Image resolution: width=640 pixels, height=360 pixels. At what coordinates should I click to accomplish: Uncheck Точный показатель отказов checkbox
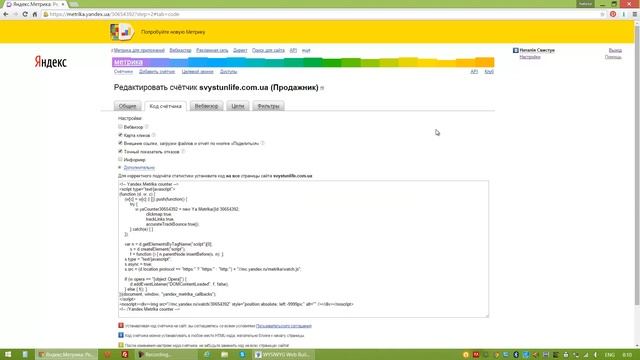tap(120, 151)
